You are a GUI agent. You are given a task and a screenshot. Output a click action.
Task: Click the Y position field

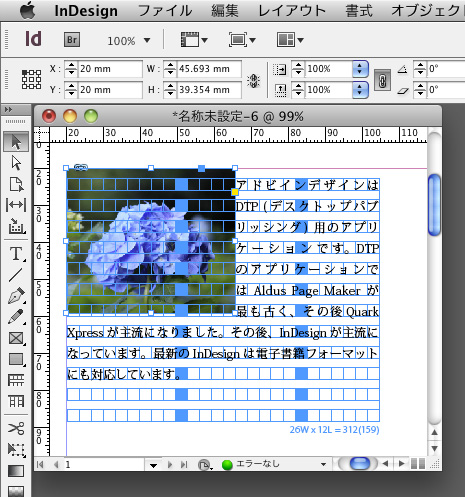click(x=110, y=90)
